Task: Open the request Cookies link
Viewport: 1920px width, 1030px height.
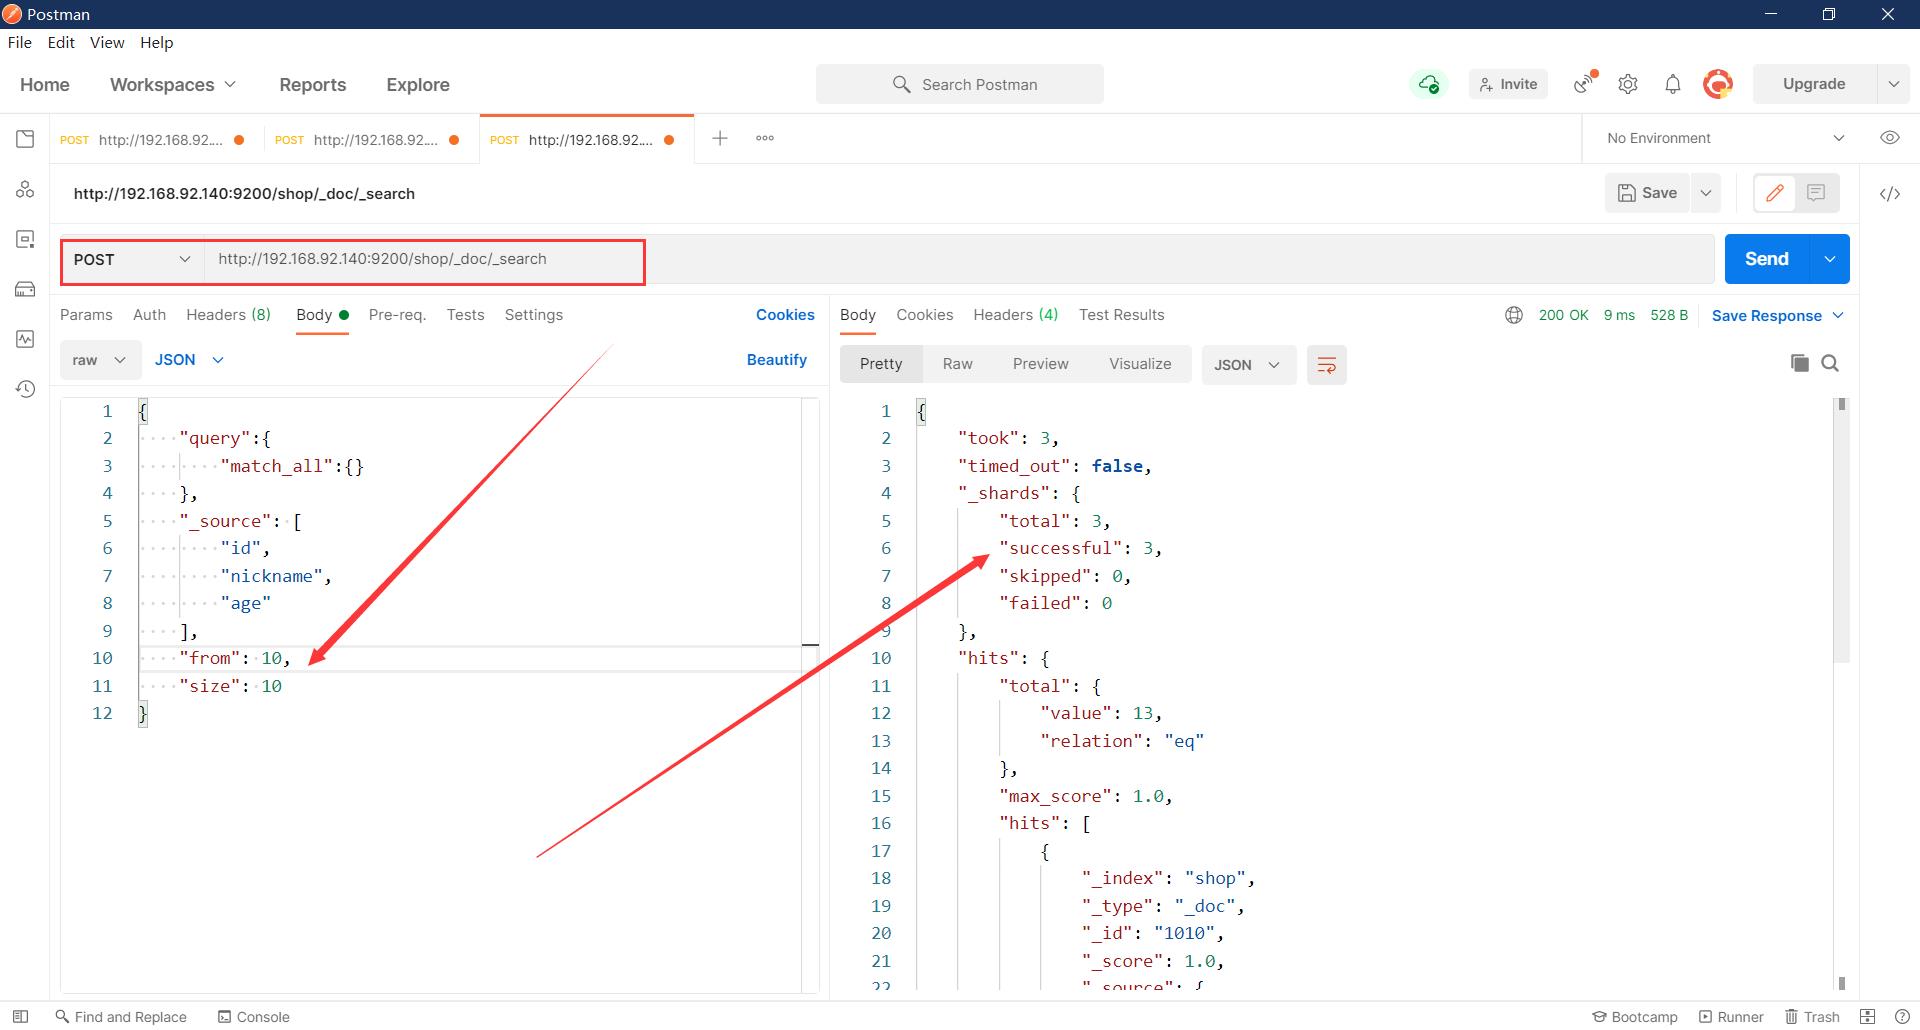Action: pyautogui.click(x=785, y=315)
